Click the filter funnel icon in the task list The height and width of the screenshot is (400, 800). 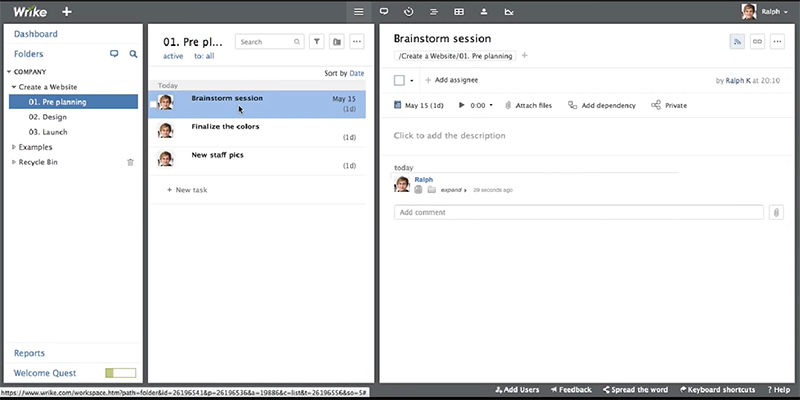click(316, 42)
